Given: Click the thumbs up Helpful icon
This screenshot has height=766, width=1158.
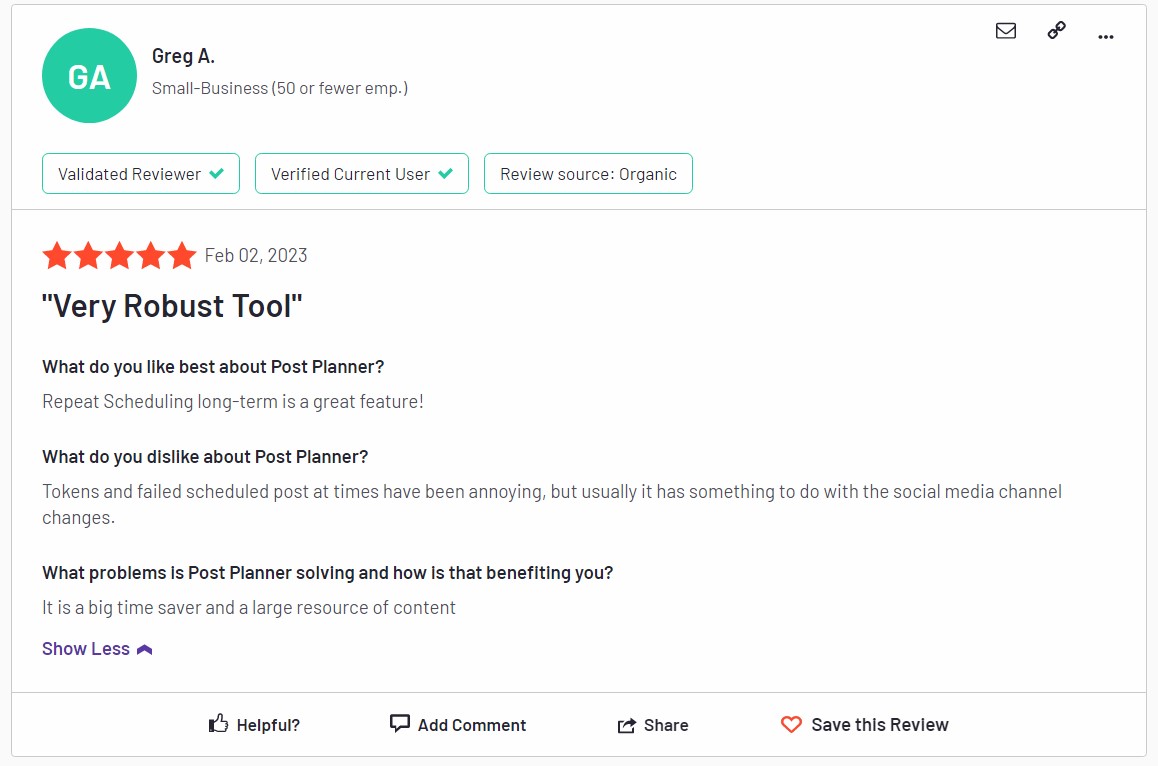Looking at the screenshot, I should pyautogui.click(x=218, y=724).
